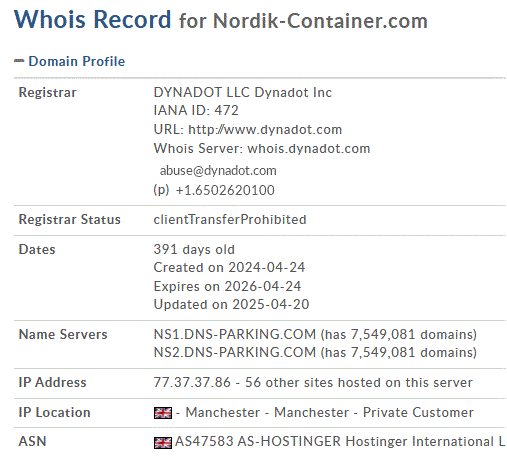Click whois.dynadot.com server text

point(309,148)
